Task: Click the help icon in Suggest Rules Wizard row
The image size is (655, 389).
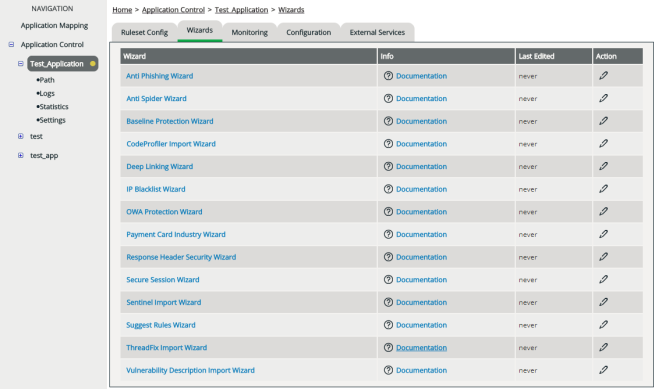Action: click(388, 325)
